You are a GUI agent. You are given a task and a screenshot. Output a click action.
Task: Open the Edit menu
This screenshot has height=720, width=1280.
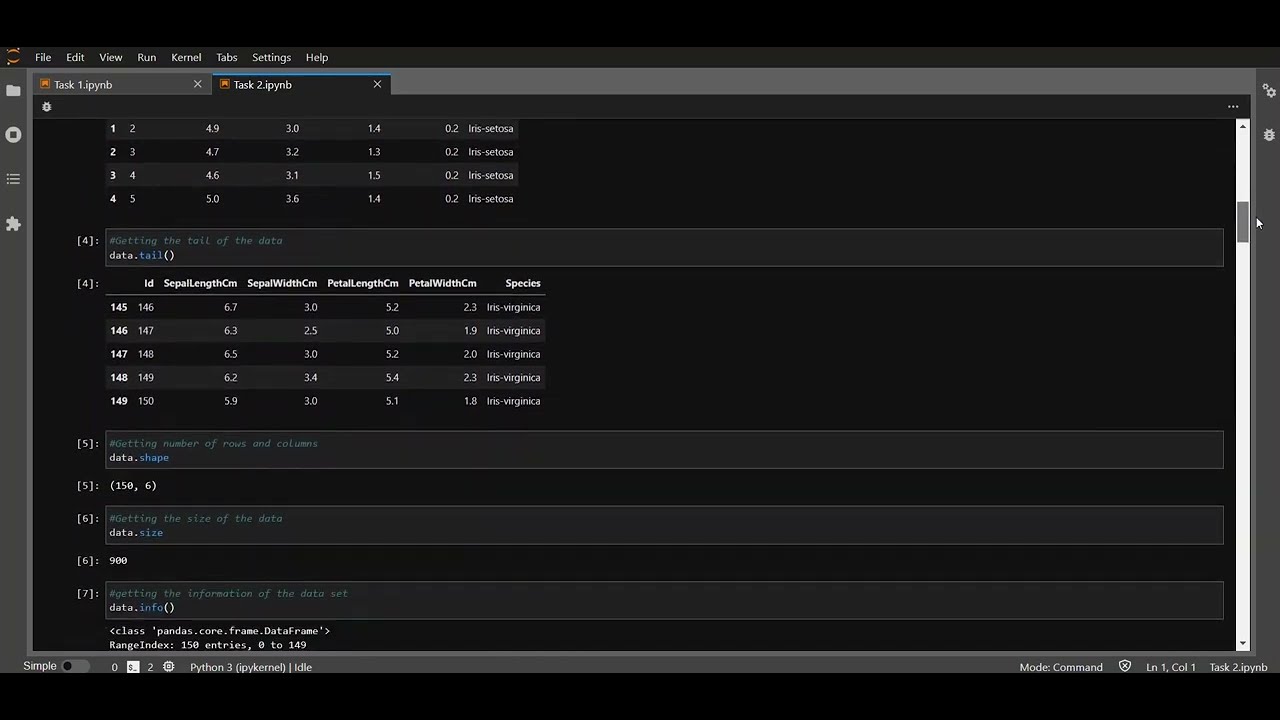75,58
